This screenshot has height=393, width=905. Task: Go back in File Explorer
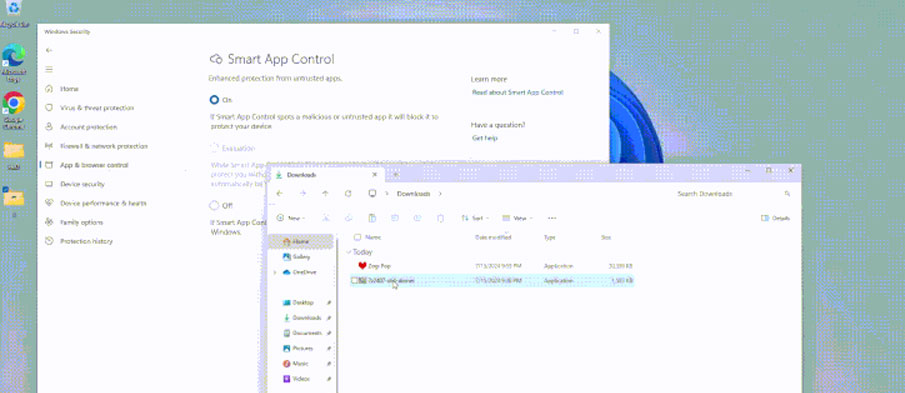[x=280, y=194]
